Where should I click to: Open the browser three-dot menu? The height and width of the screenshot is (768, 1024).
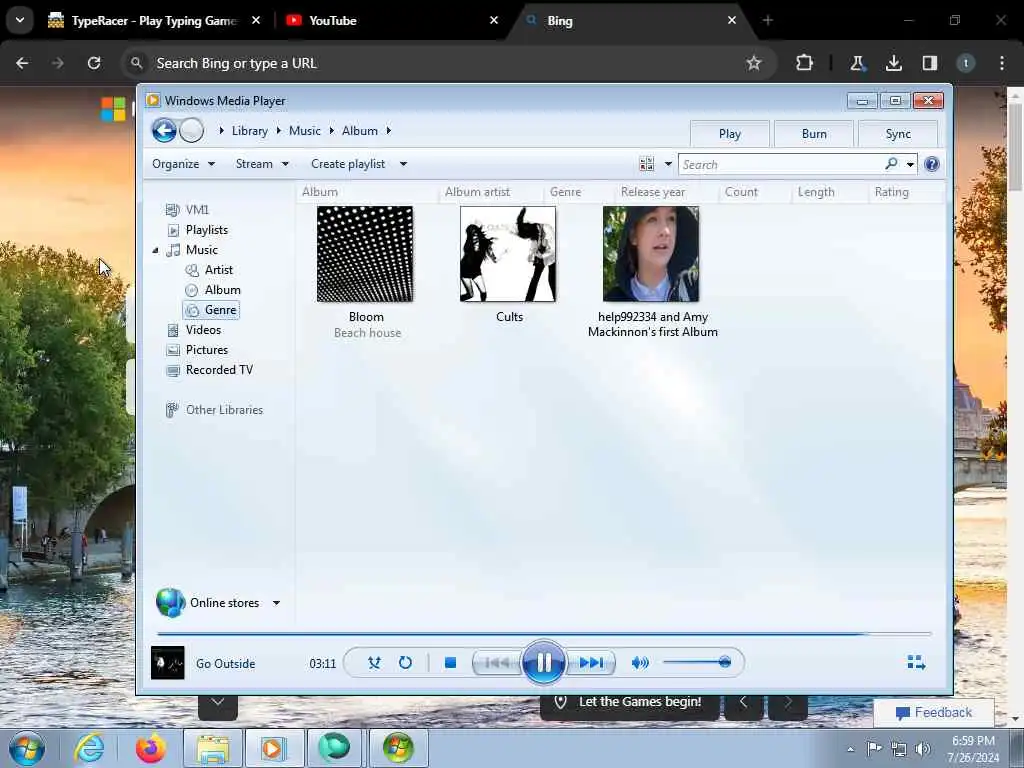[1002, 63]
